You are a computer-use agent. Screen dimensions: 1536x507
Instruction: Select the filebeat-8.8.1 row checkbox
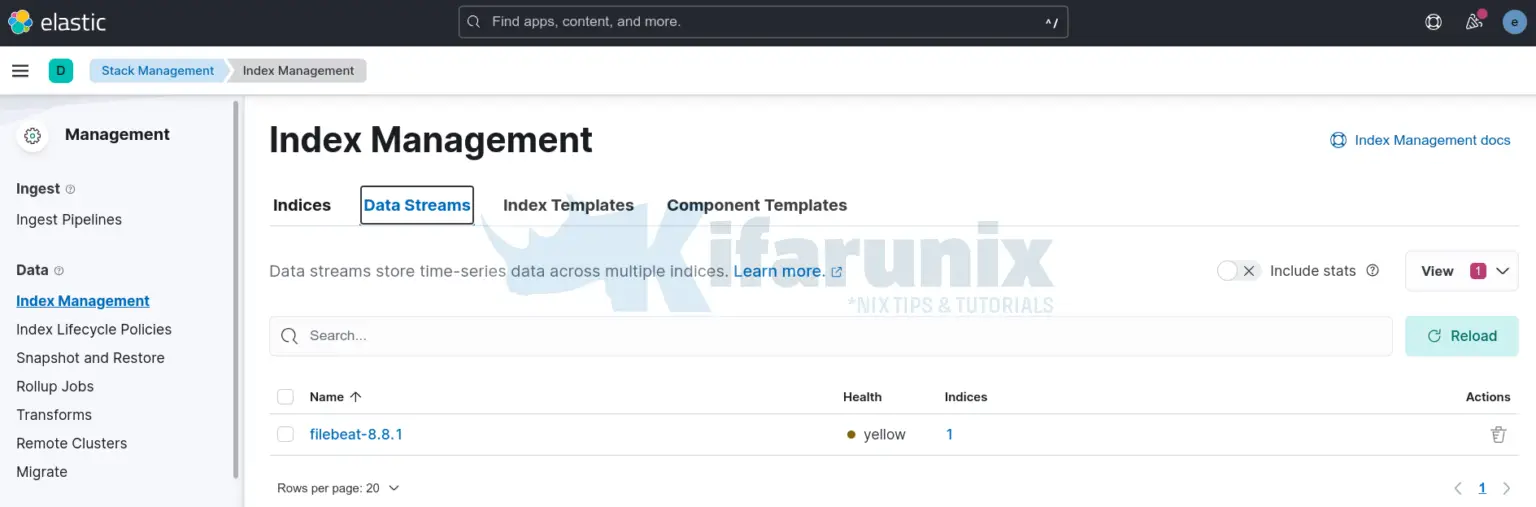286,434
